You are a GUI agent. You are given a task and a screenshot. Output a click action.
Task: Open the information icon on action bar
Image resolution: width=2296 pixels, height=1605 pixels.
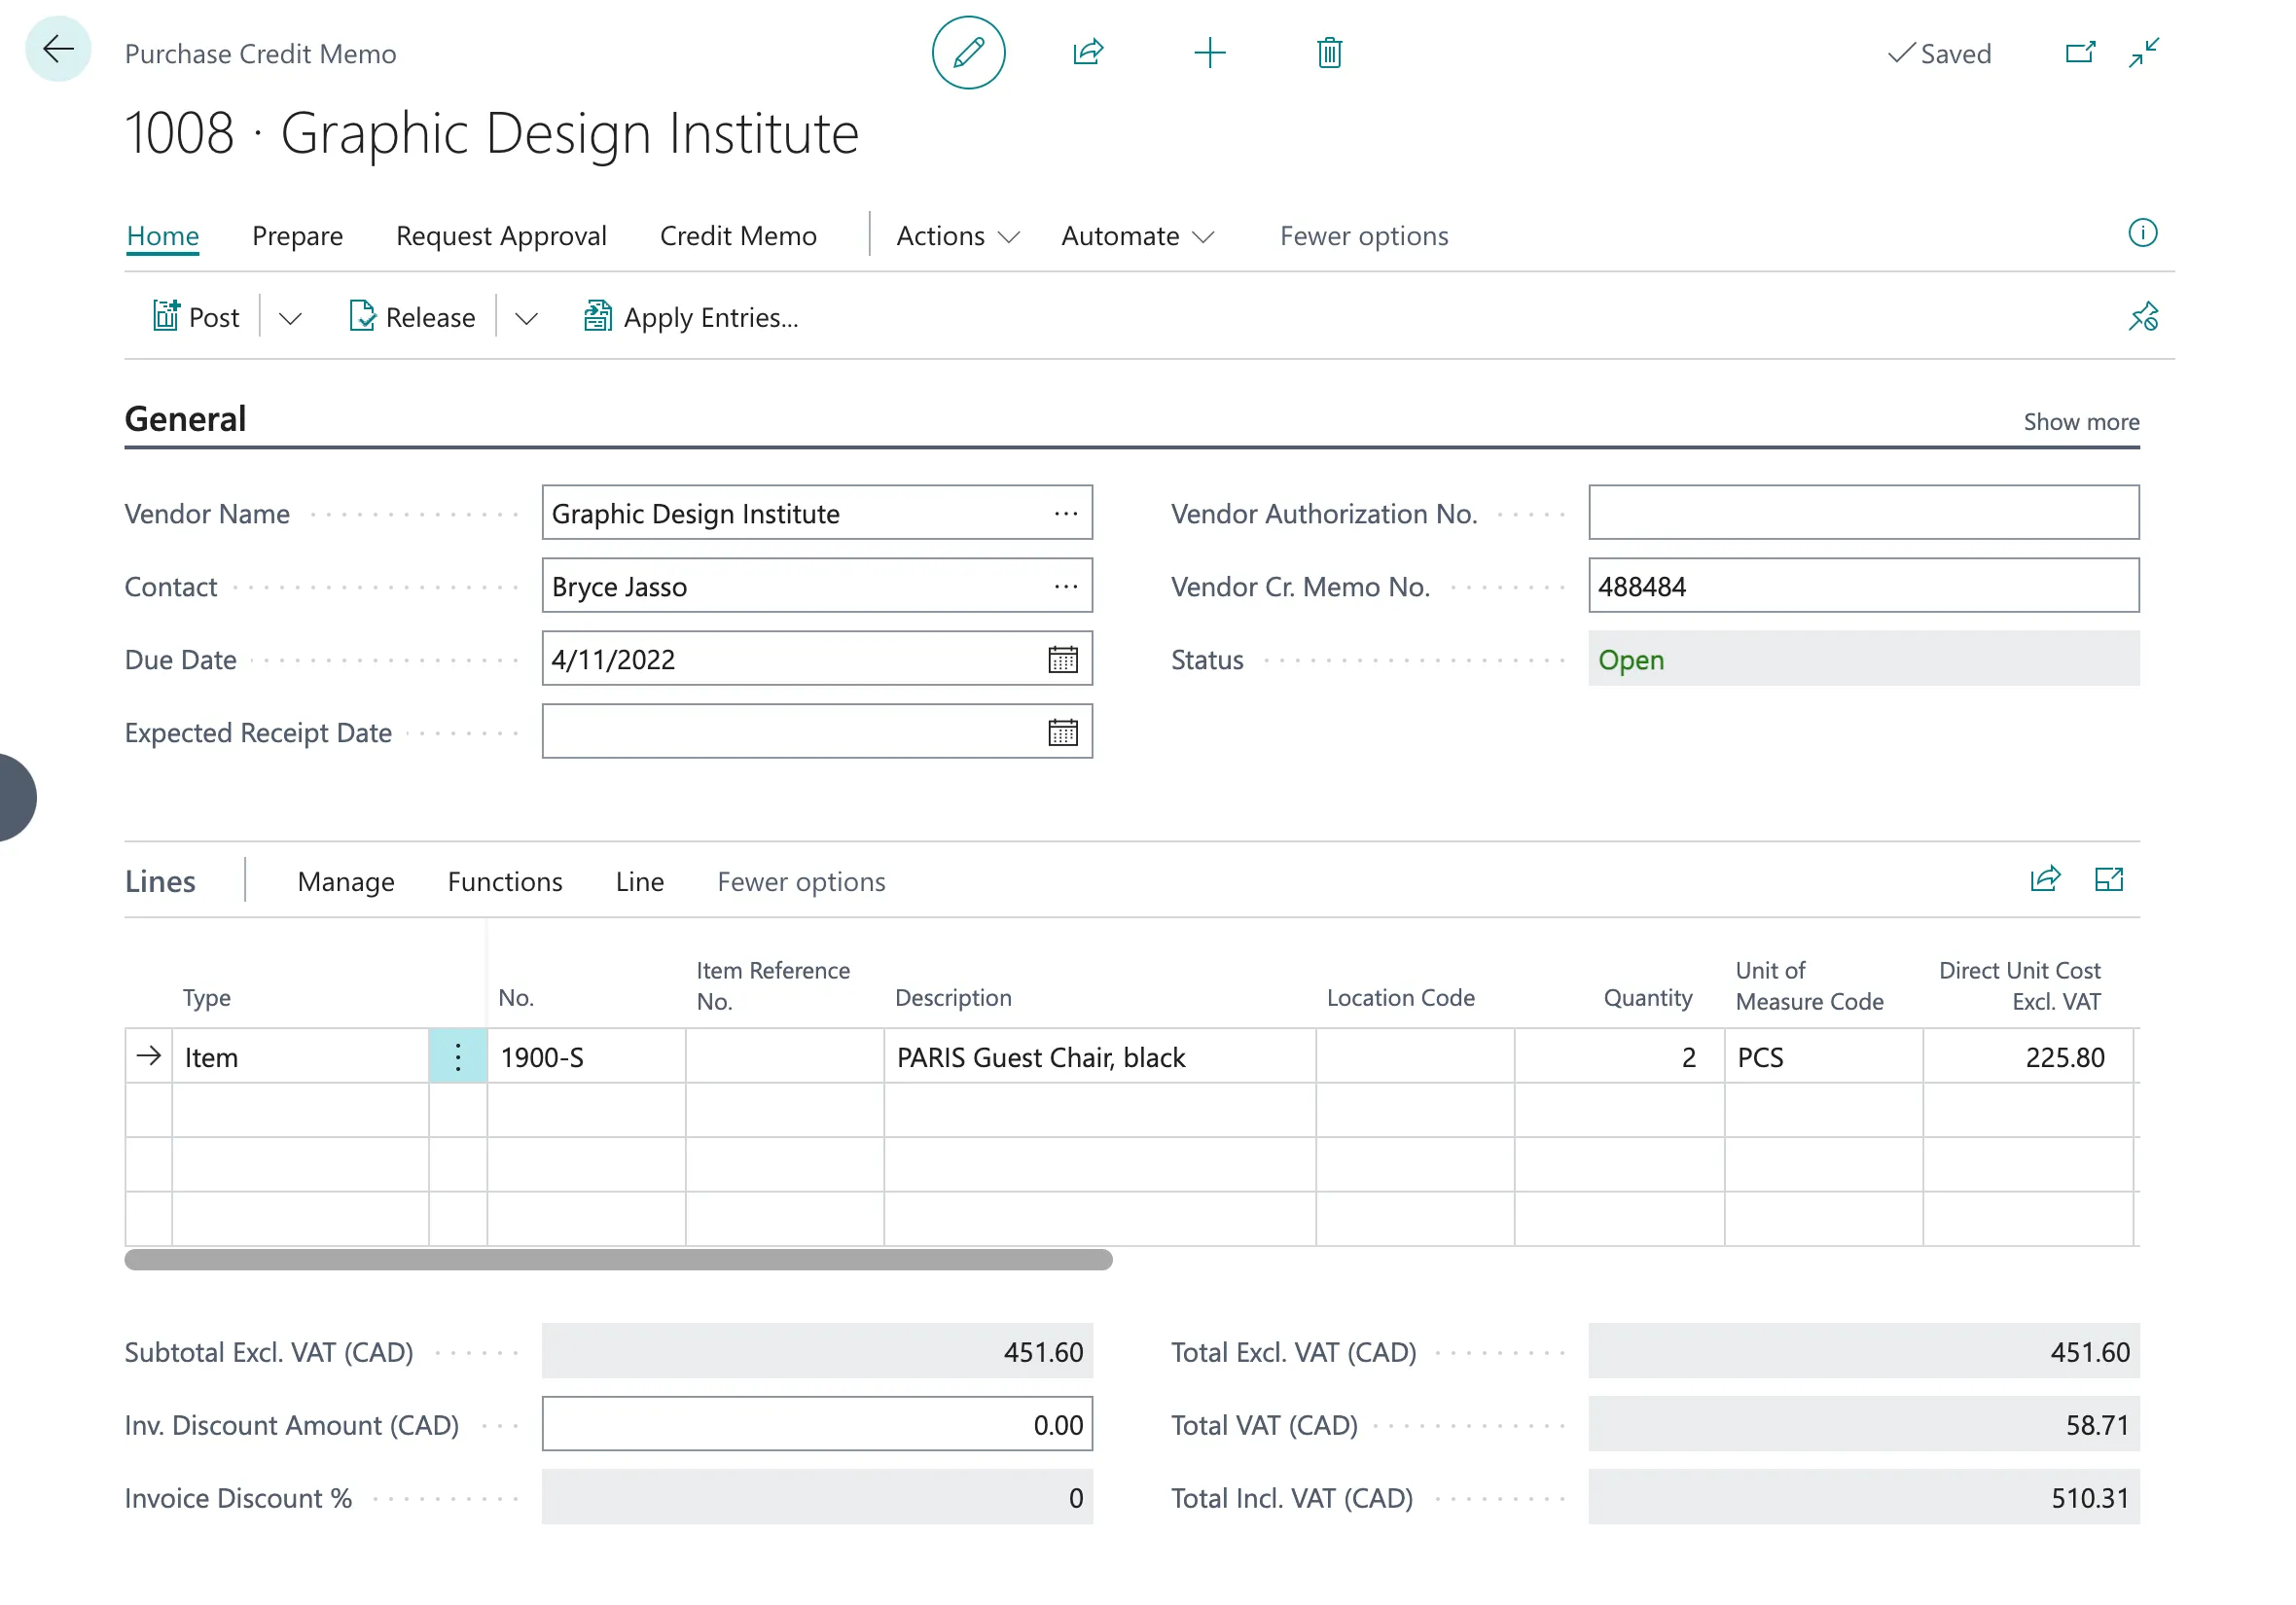2142,233
